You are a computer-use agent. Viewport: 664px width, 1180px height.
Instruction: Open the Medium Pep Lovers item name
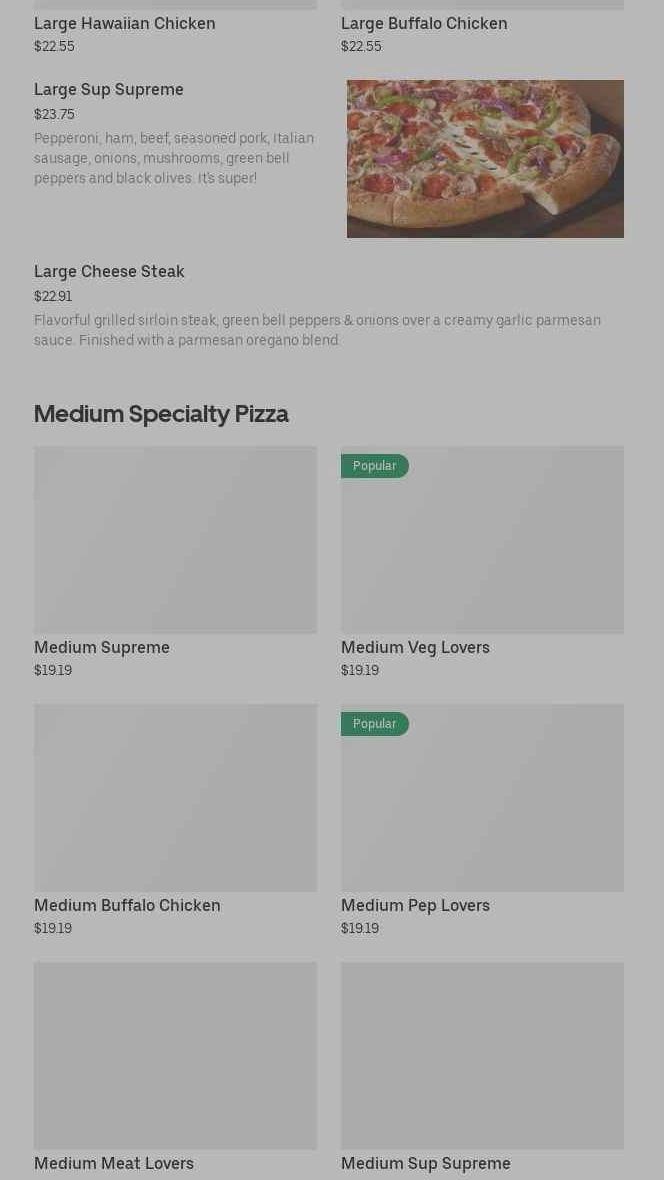pos(415,906)
